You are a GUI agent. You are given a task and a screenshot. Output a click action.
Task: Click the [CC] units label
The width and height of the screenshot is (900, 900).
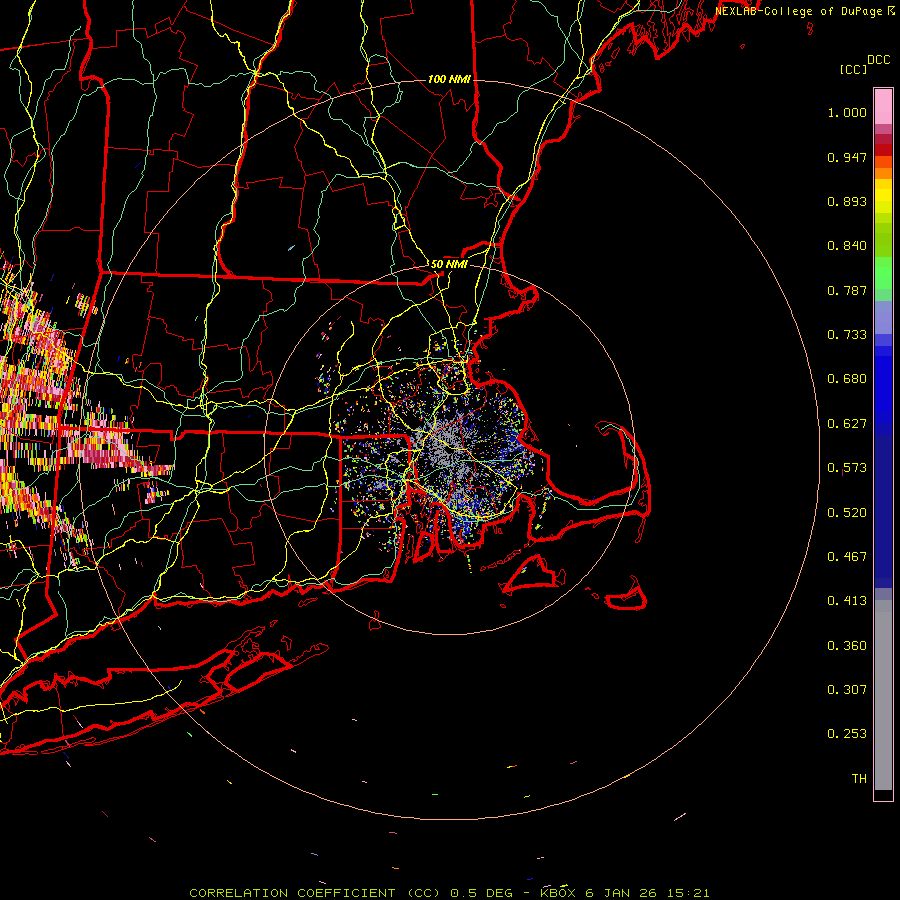[x=853, y=69]
